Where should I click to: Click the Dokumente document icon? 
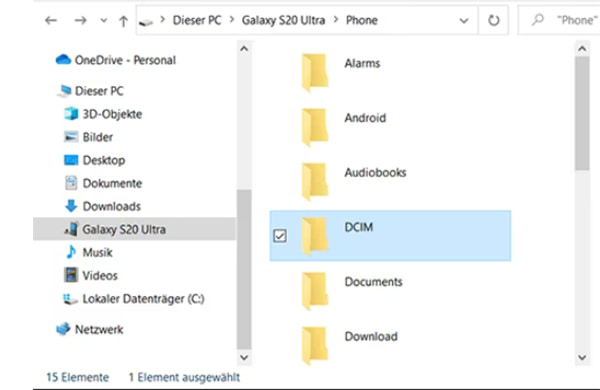(71, 183)
